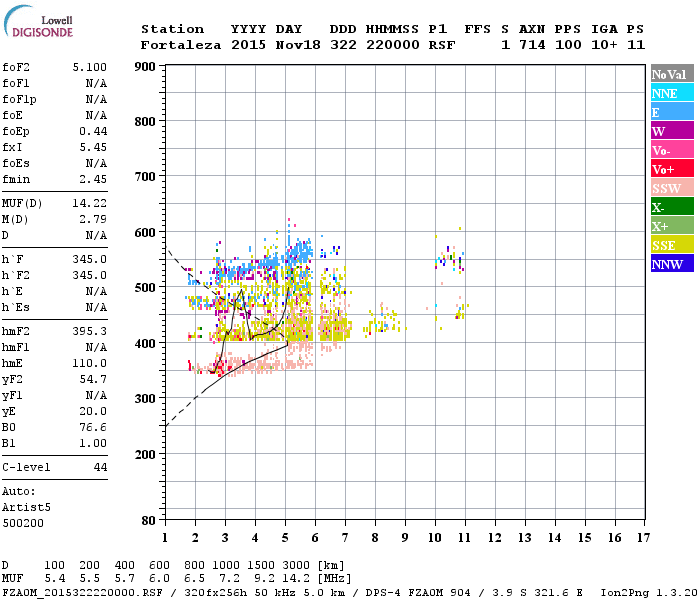Click the 900 km height axis label
The width and height of the screenshot is (700, 600).
click(145, 67)
